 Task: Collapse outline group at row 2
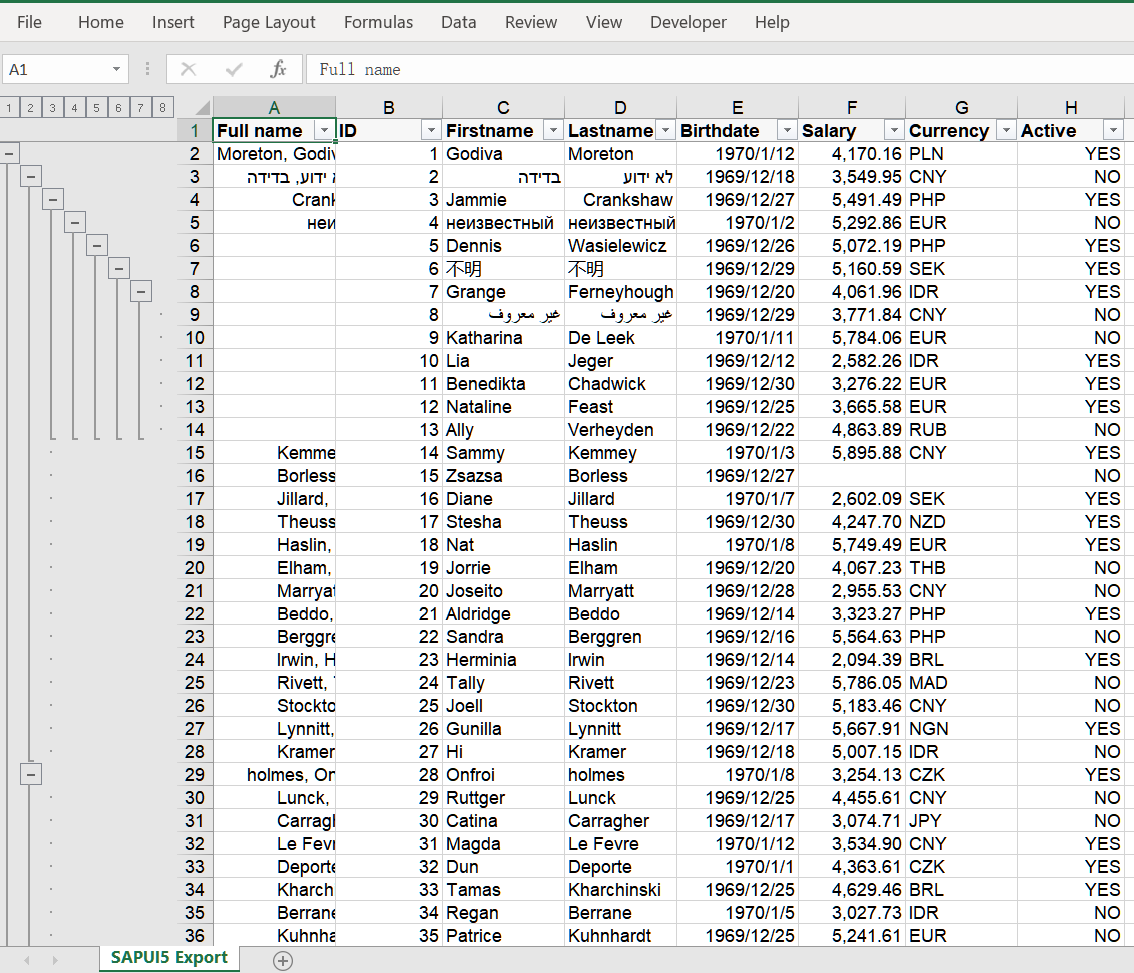pyautogui.click(x=9, y=153)
